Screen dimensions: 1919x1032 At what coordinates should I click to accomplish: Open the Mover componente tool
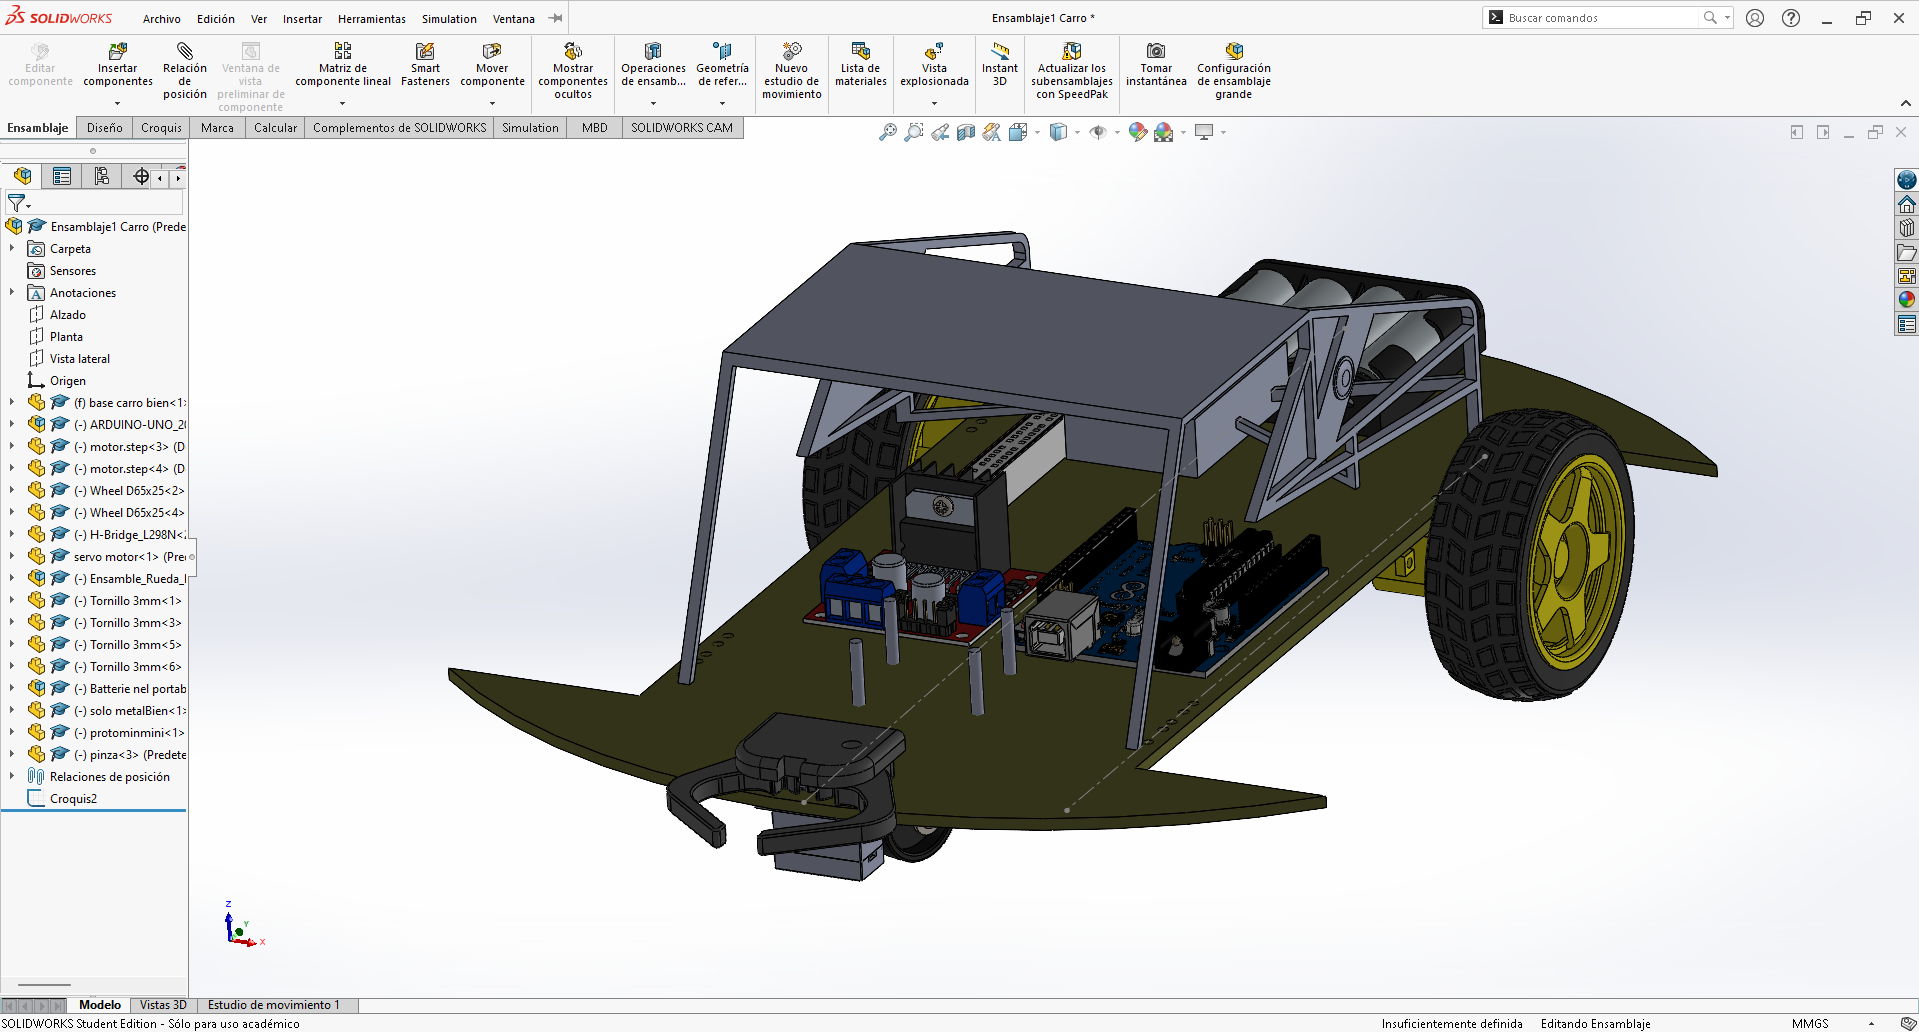(492, 67)
